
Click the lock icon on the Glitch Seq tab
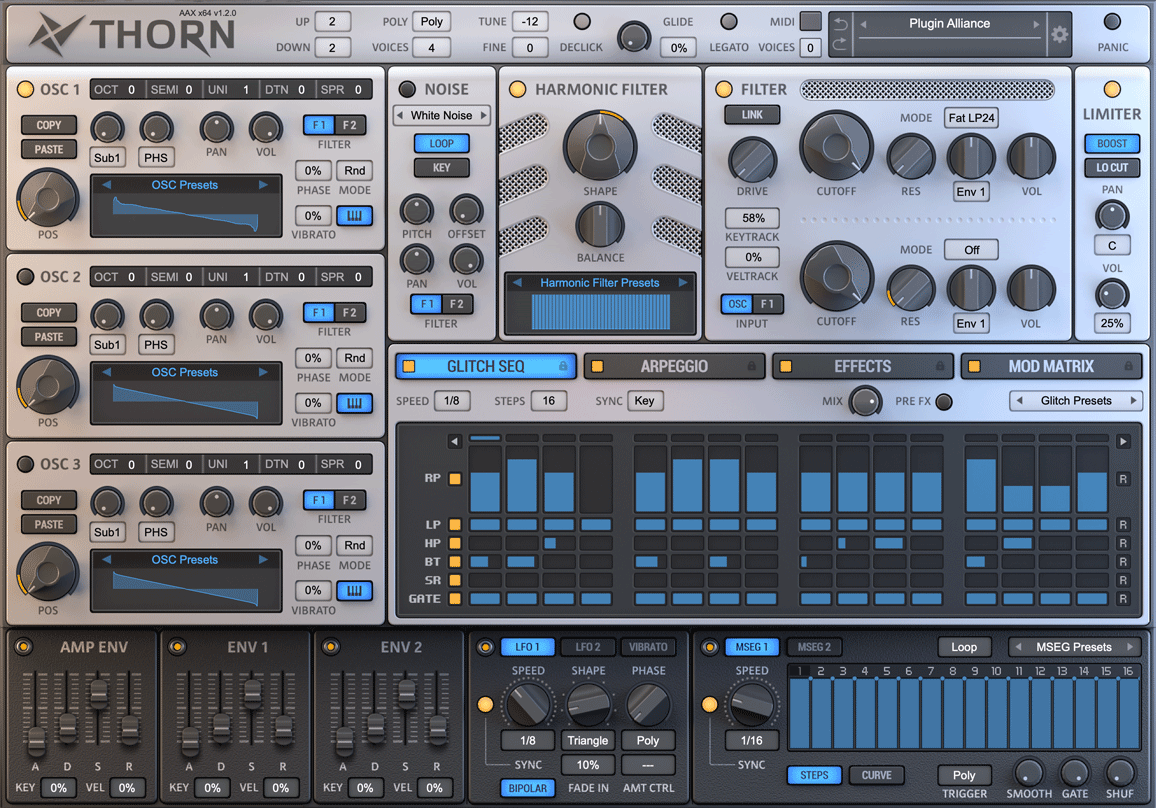[x=563, y=366]
